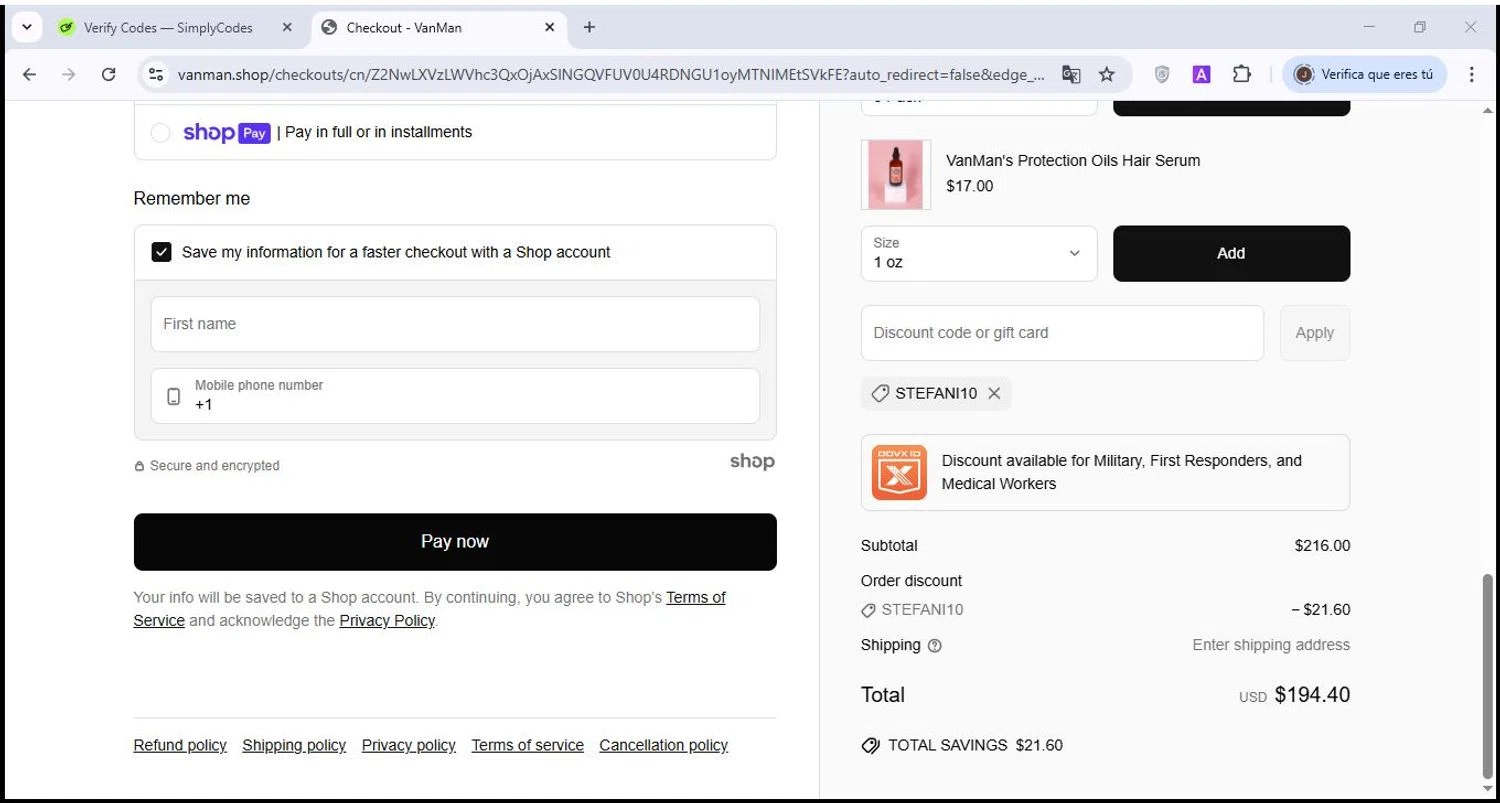Viewport: 1500px width, 803px height.
Task: Click the TOTAL SAVINGS $21.60 text
Action: (x=975, y=745)
